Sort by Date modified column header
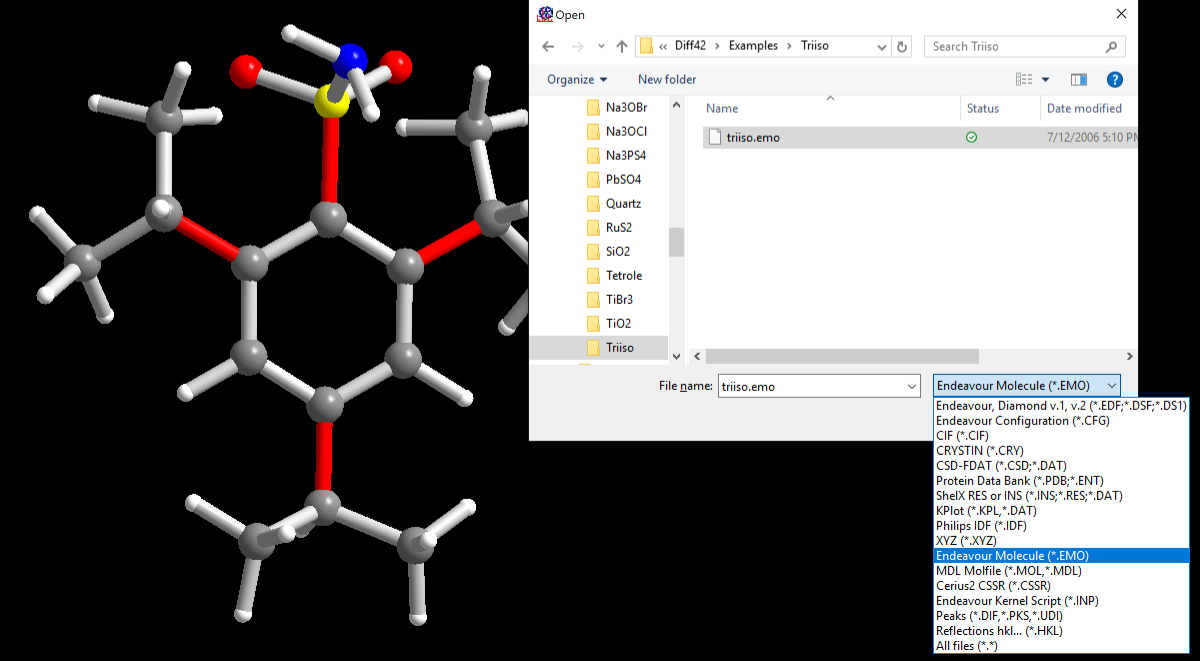The image size is (1200, 661). click(1084, 109)
